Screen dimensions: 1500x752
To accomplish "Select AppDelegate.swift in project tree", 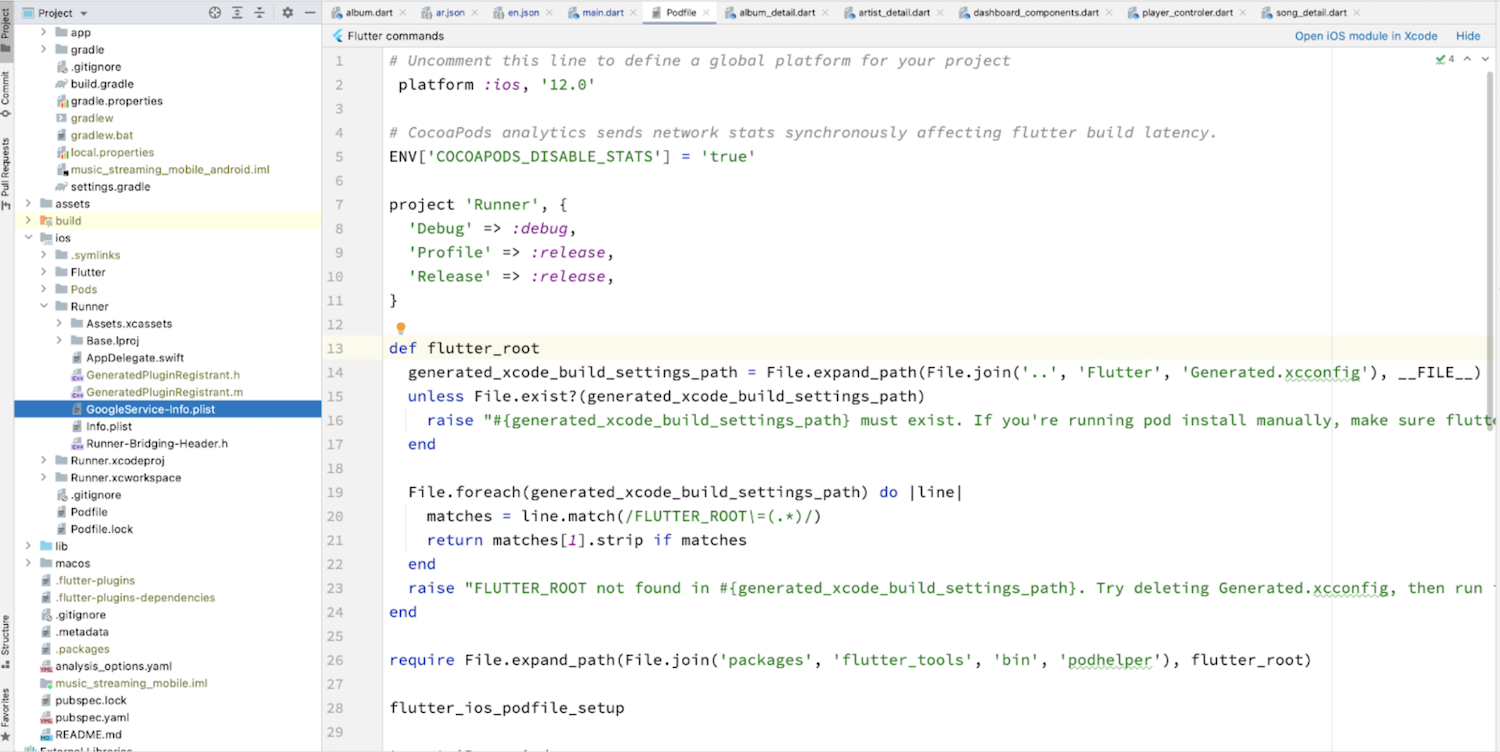I will pos(135,357).
